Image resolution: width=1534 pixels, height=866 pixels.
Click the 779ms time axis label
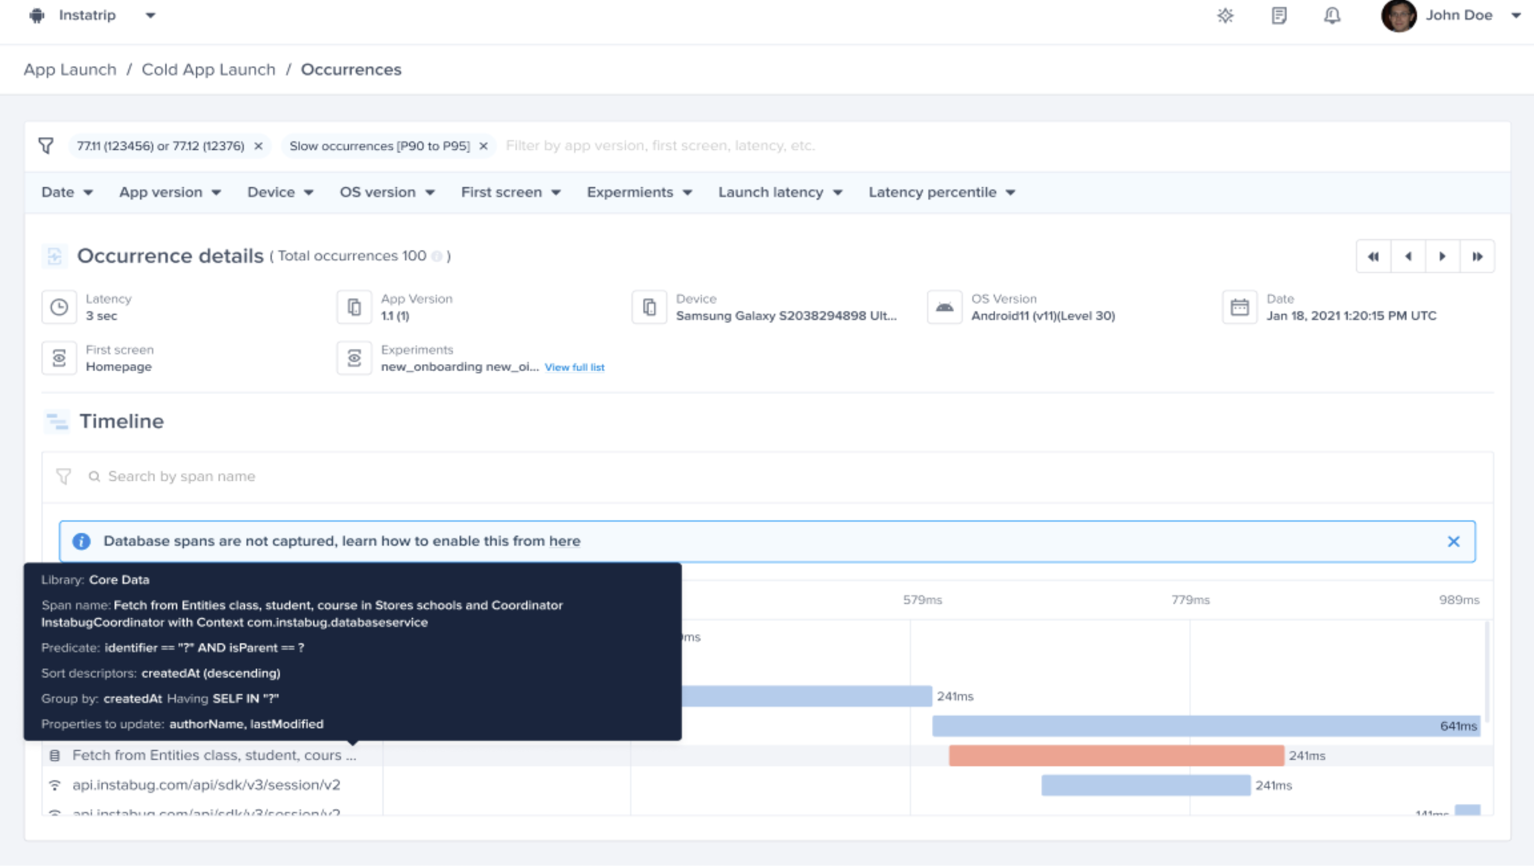pos(1190,600)
